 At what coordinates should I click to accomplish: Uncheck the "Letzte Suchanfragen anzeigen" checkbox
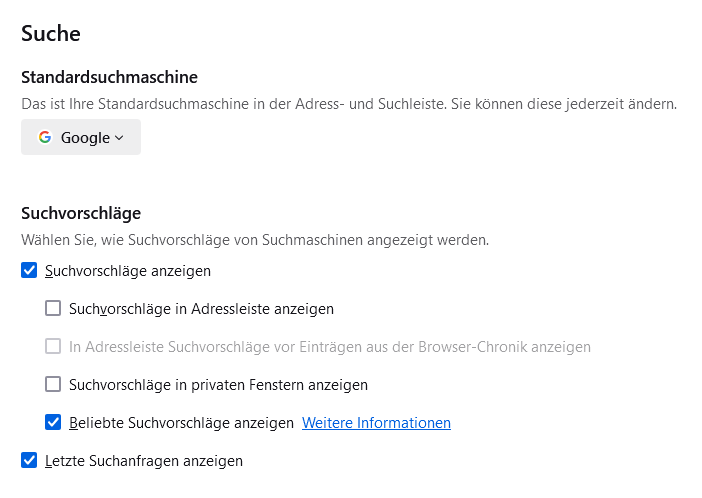[29, 461]
